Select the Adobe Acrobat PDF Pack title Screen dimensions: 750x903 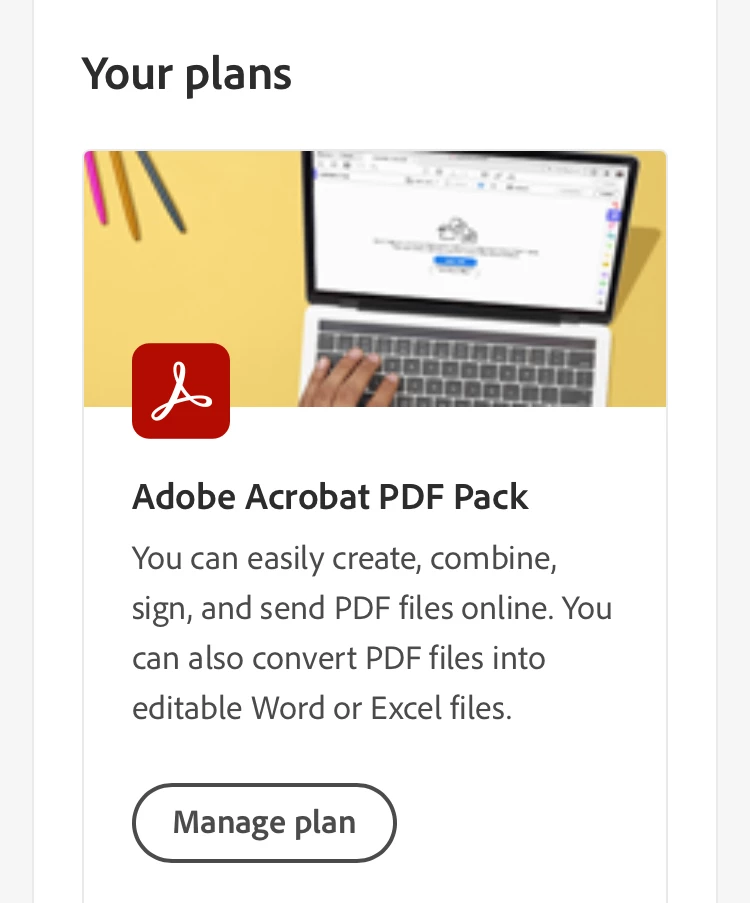coord(330,496)
